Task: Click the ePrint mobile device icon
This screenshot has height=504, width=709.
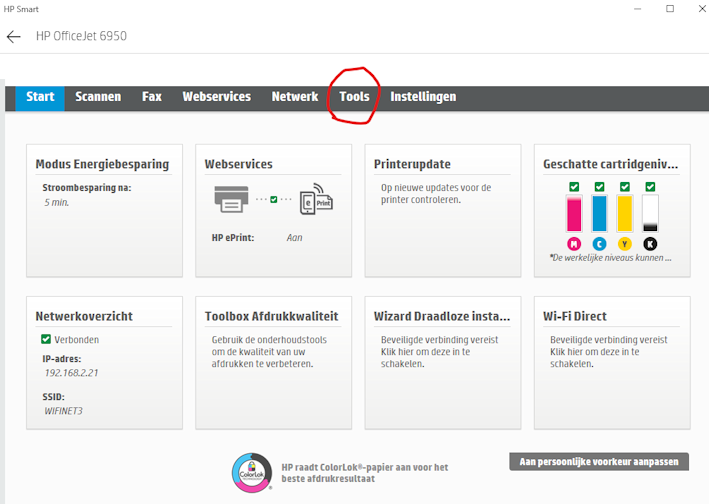Action: [316, 198]
